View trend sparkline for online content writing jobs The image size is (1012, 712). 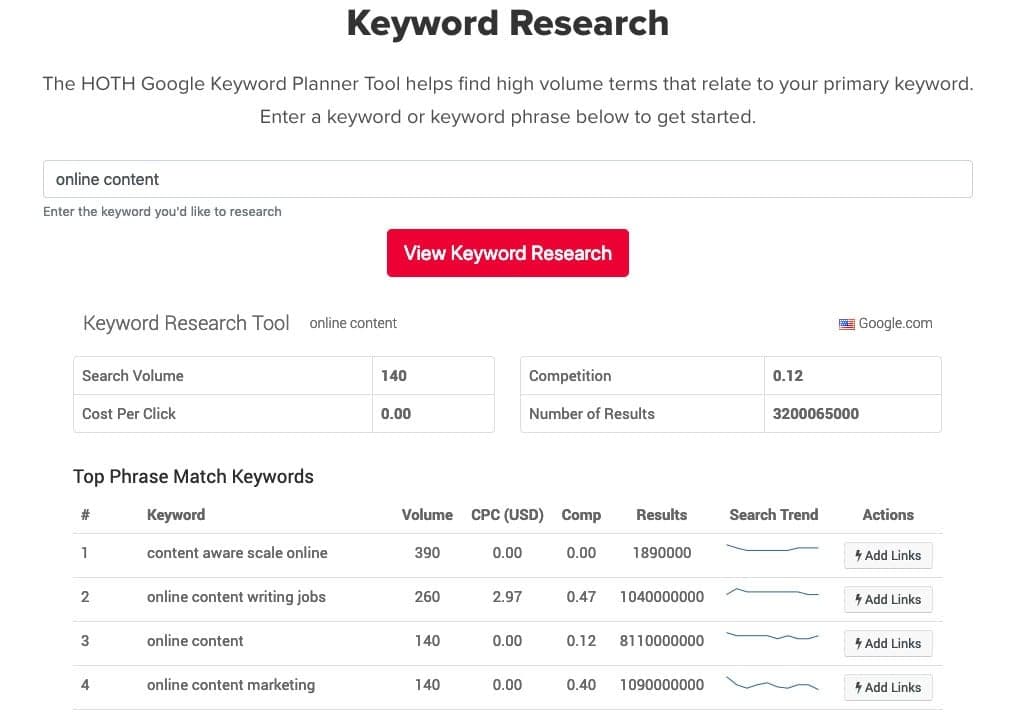point(772,593)
